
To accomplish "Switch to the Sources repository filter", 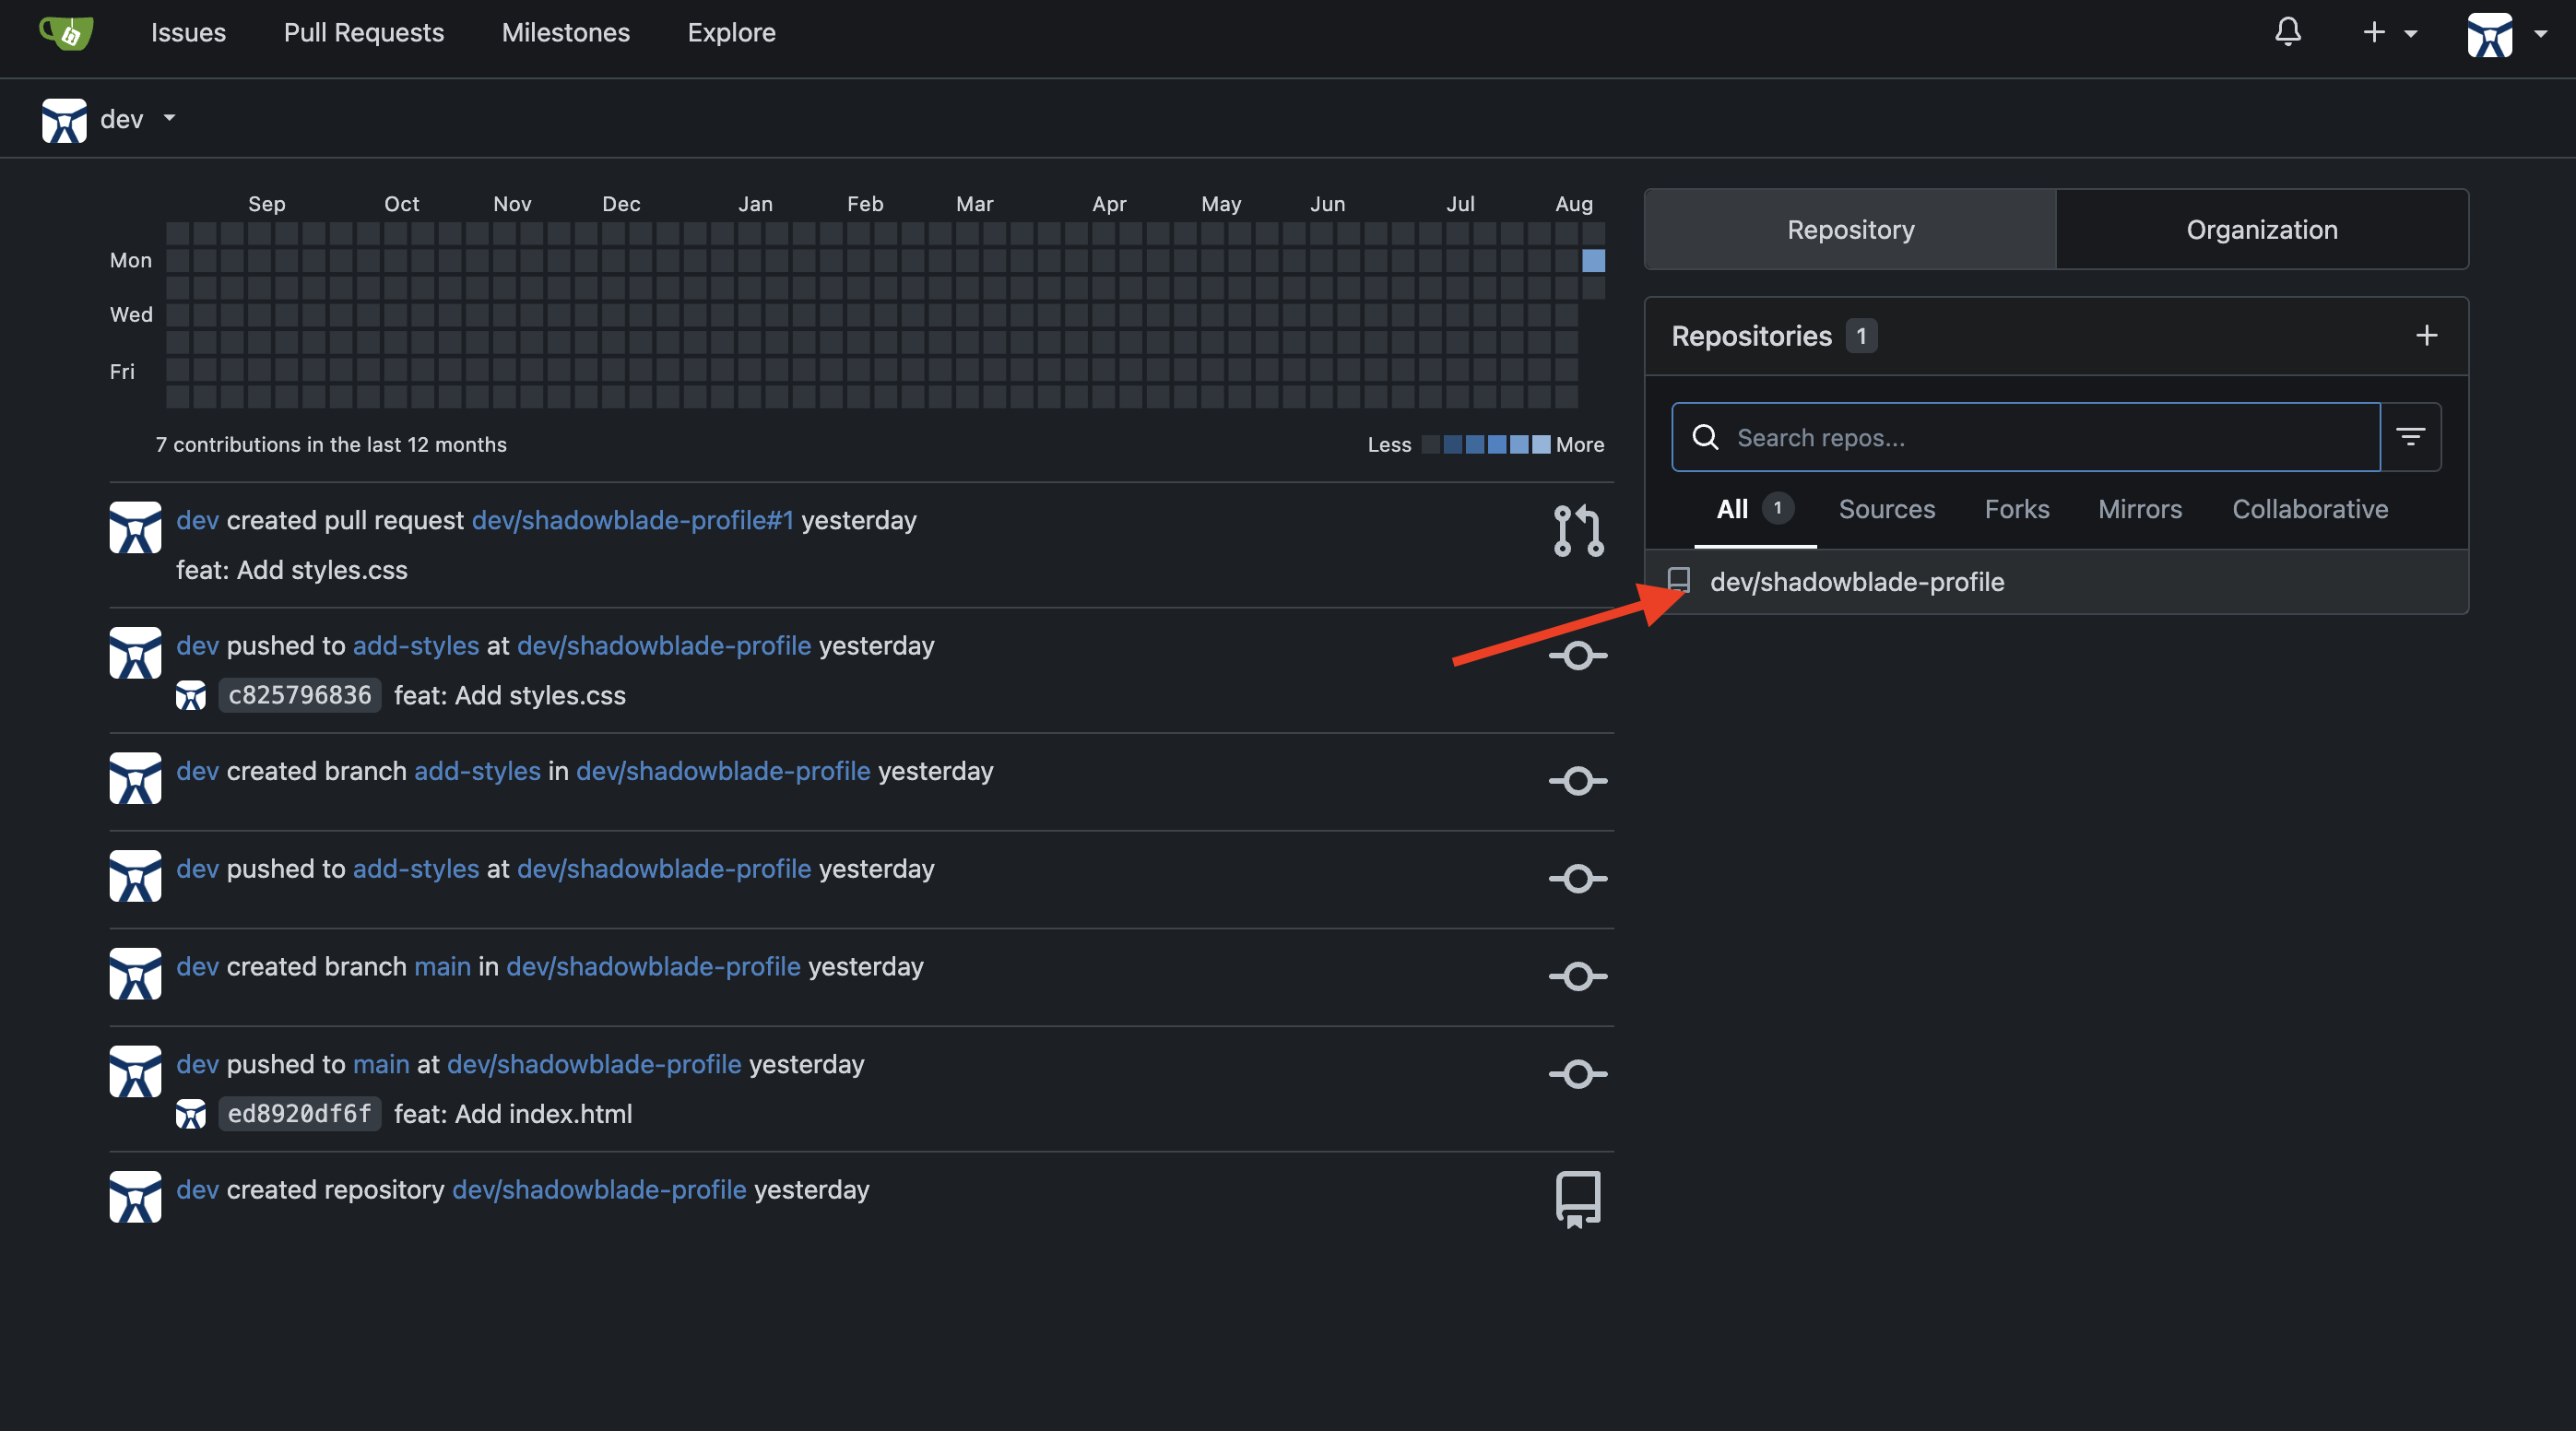I will click(1886, 509).
